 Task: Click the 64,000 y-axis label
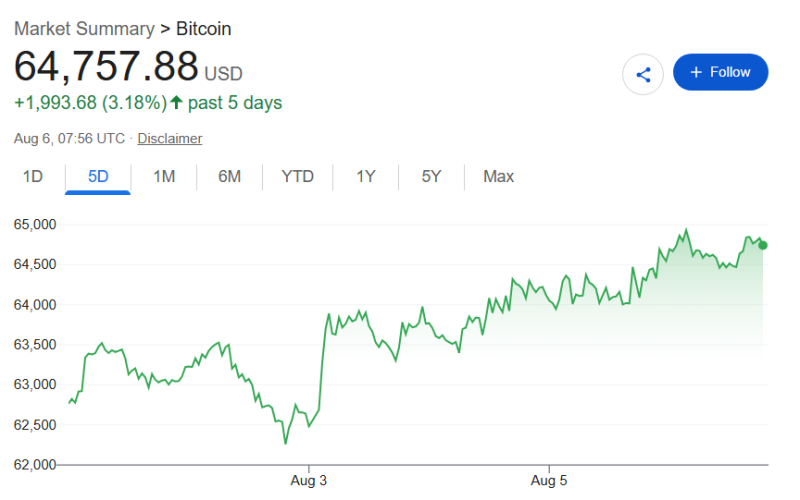point(35,305)
